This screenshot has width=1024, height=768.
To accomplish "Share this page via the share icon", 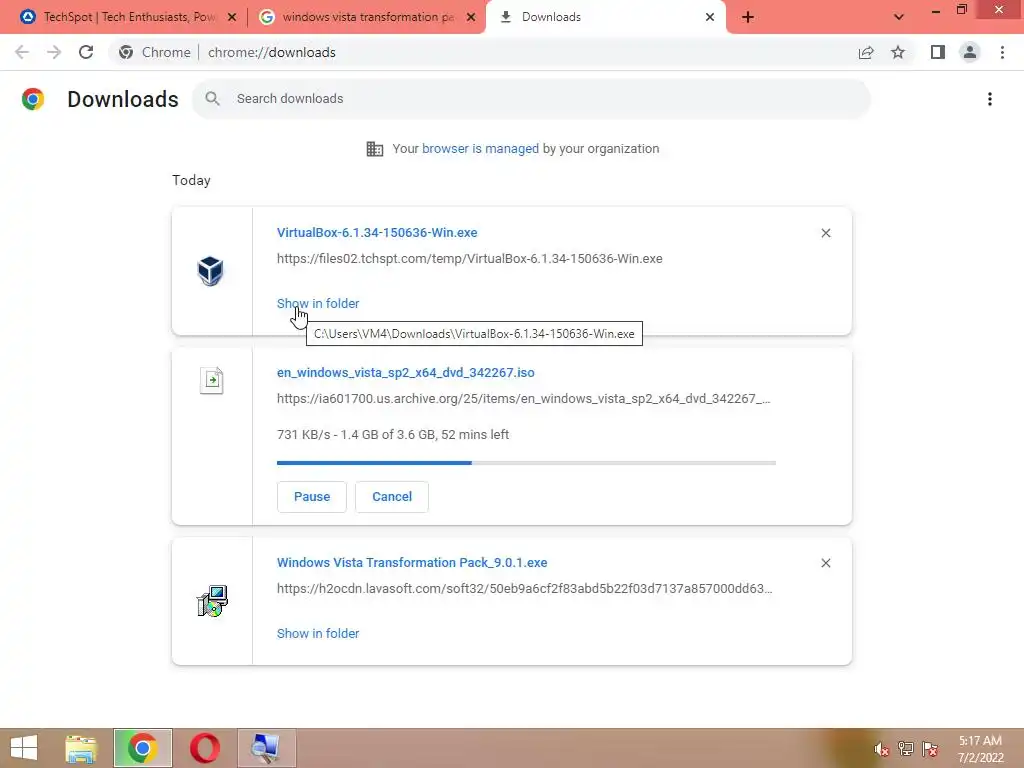I will click(x=866, y=52).
